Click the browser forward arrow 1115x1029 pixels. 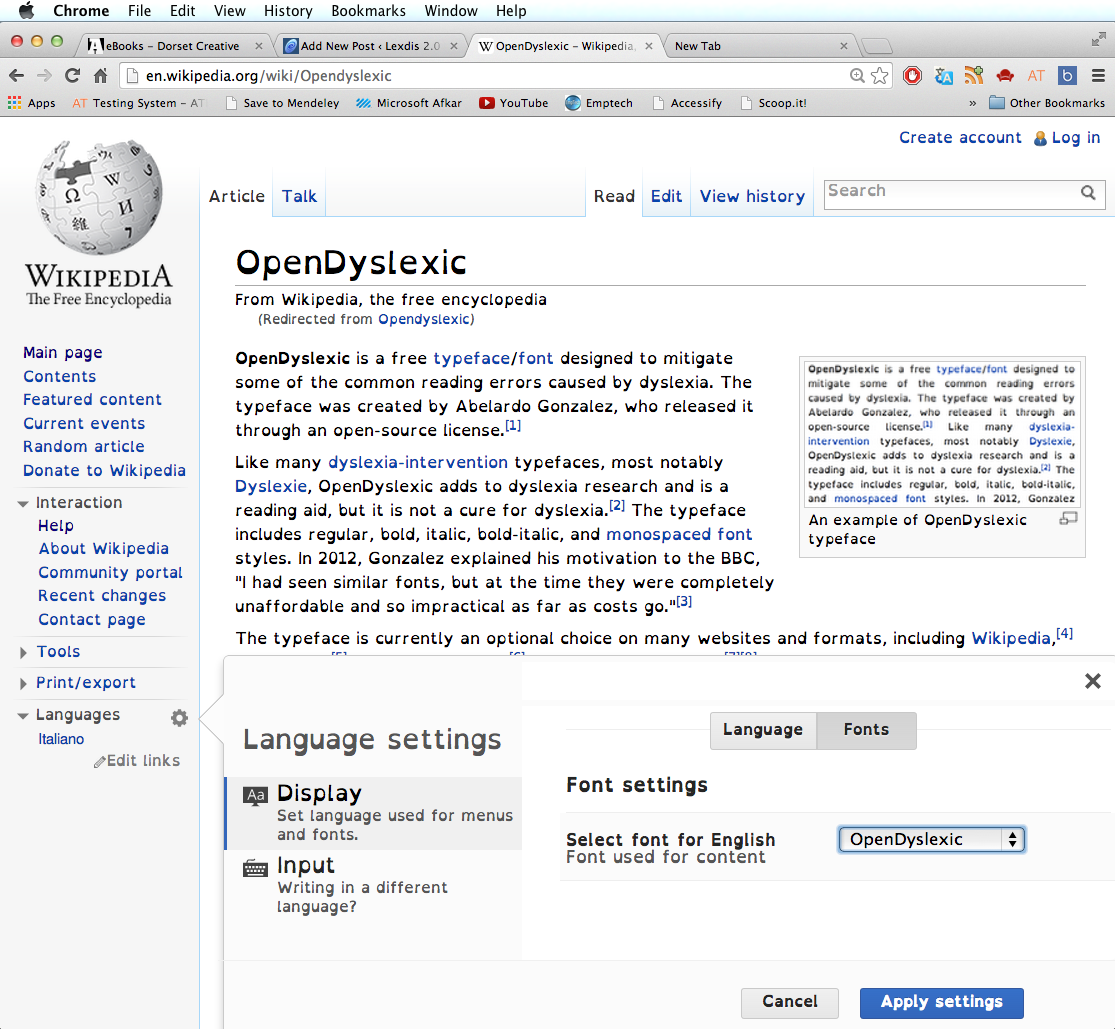click(44, 75)
